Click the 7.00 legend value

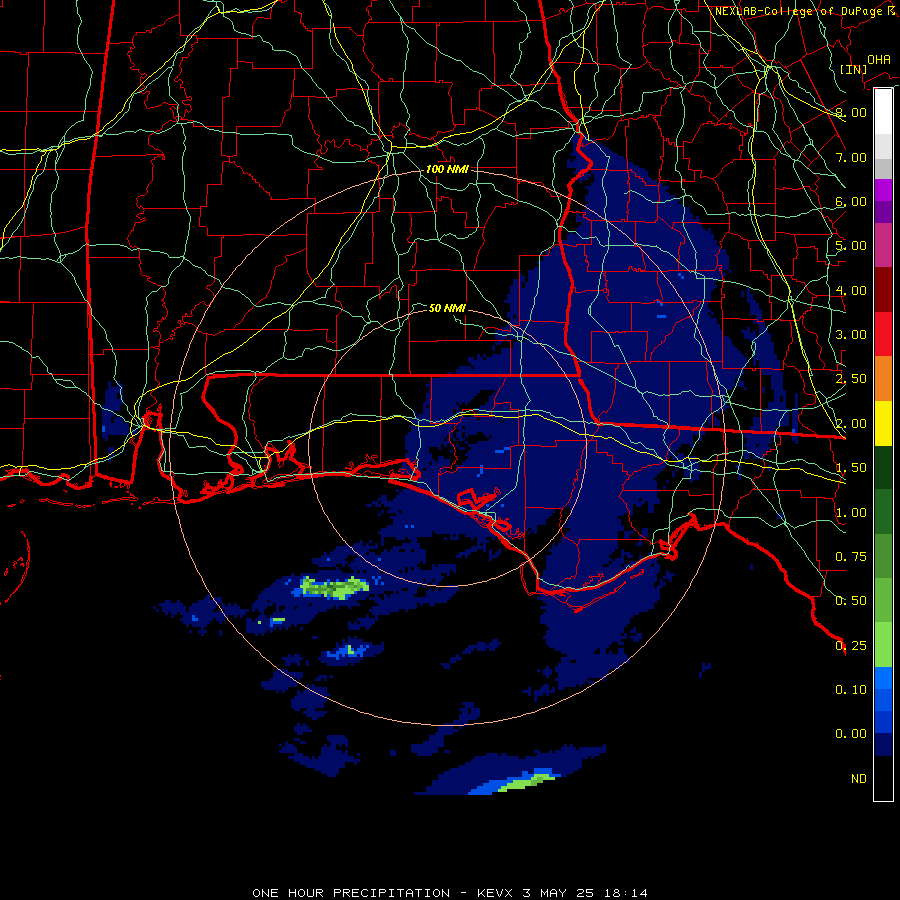pyautogui.click(x=851, y=157)
